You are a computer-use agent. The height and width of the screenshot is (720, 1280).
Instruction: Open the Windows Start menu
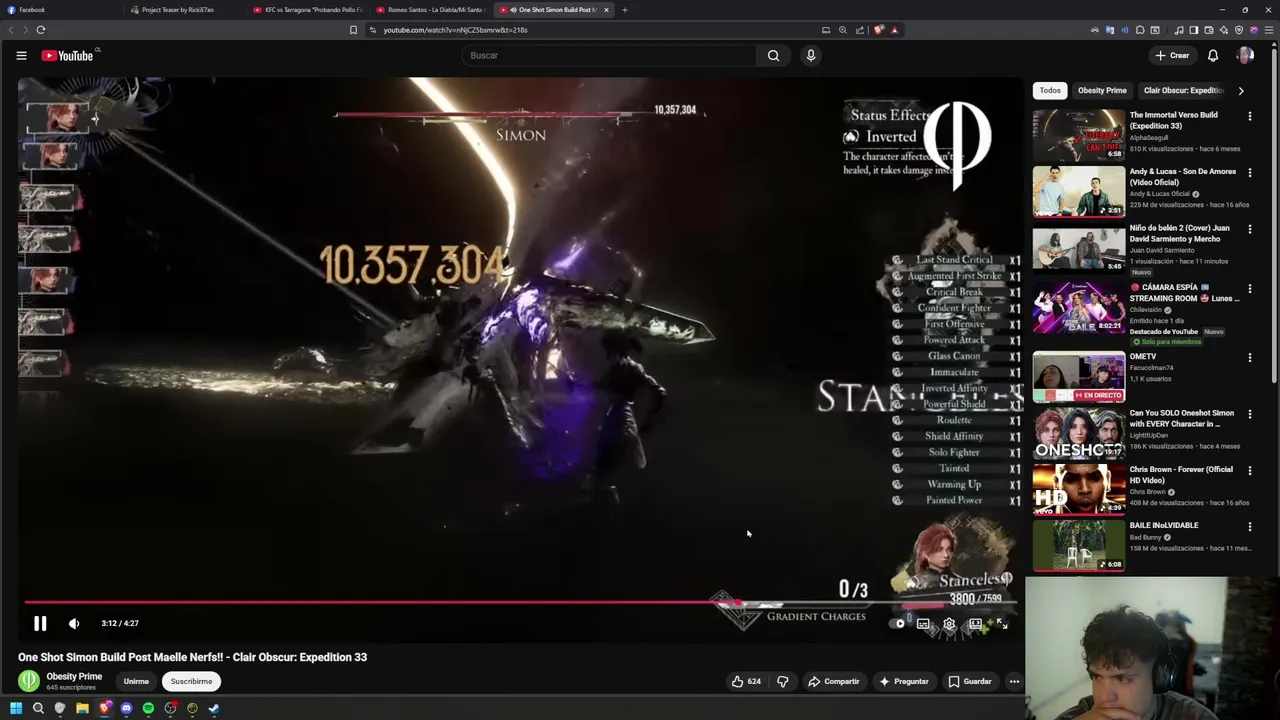(16, 709)
